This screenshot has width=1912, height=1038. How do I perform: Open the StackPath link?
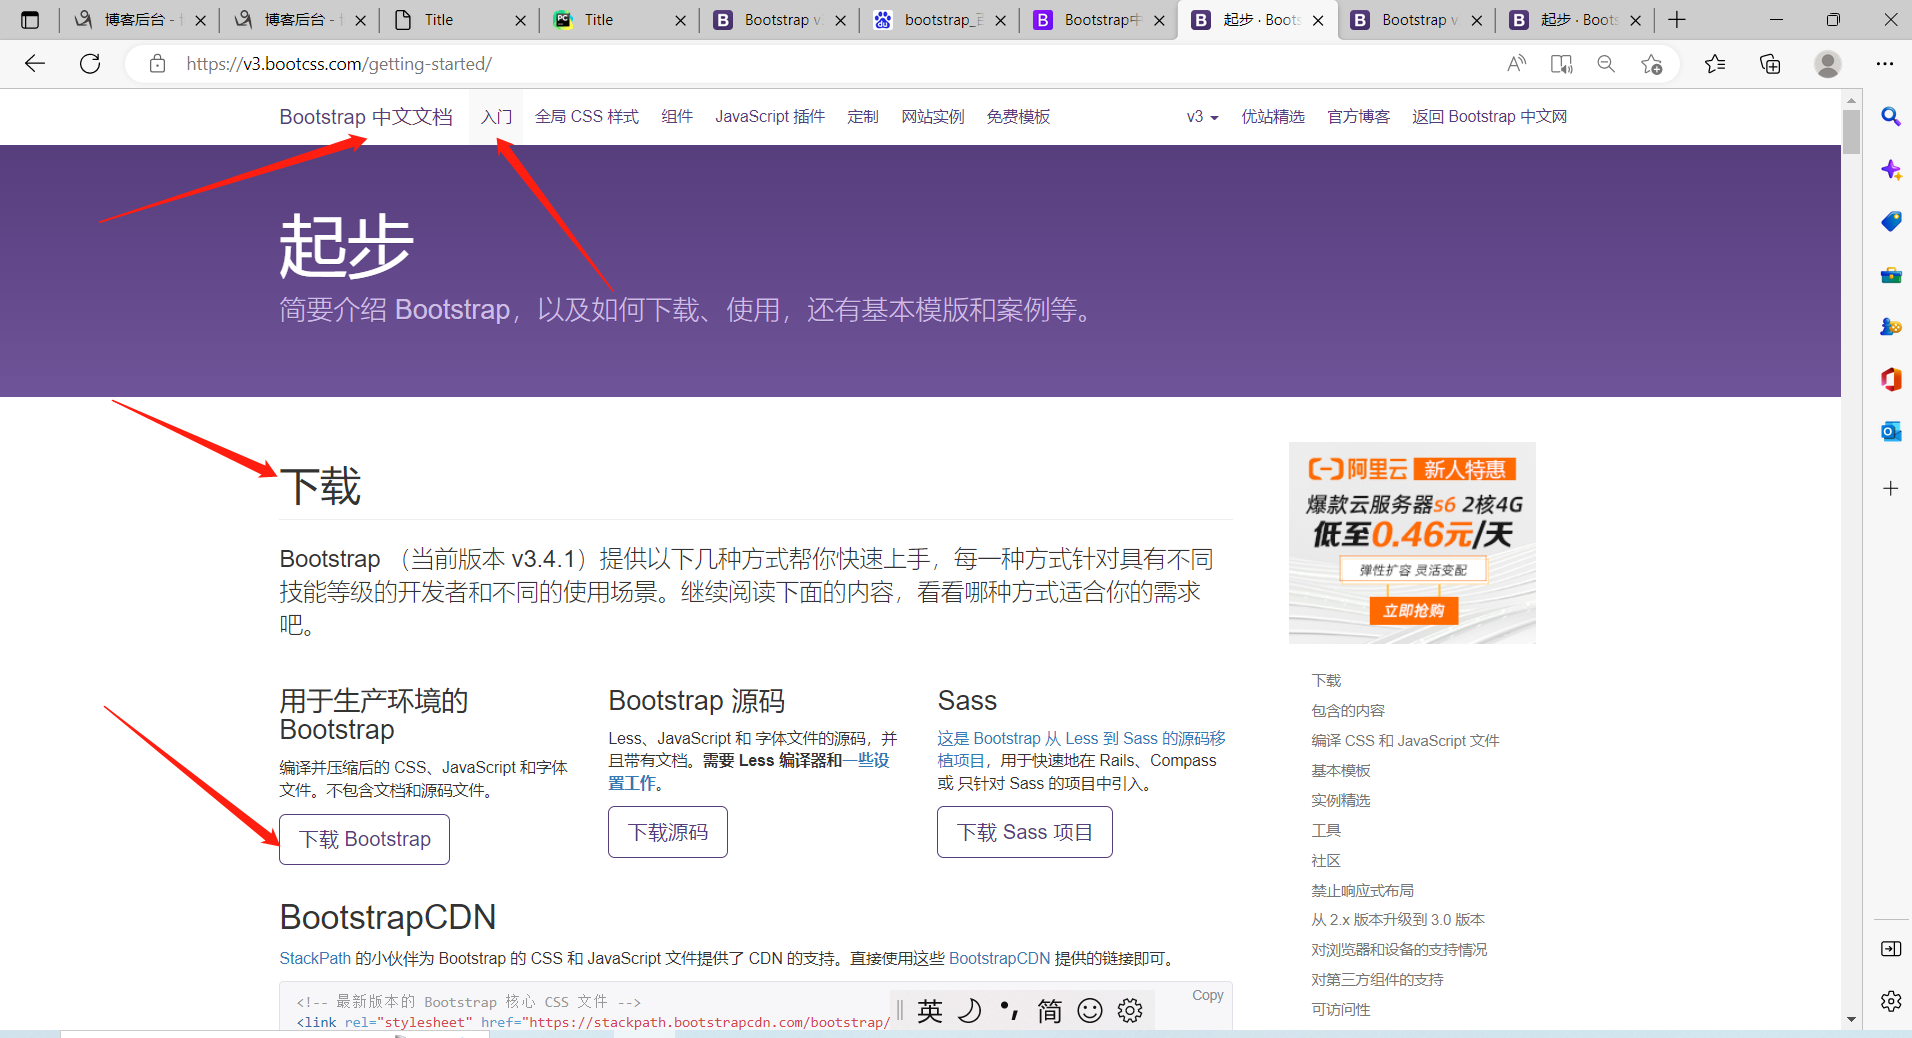pos(315,958)
